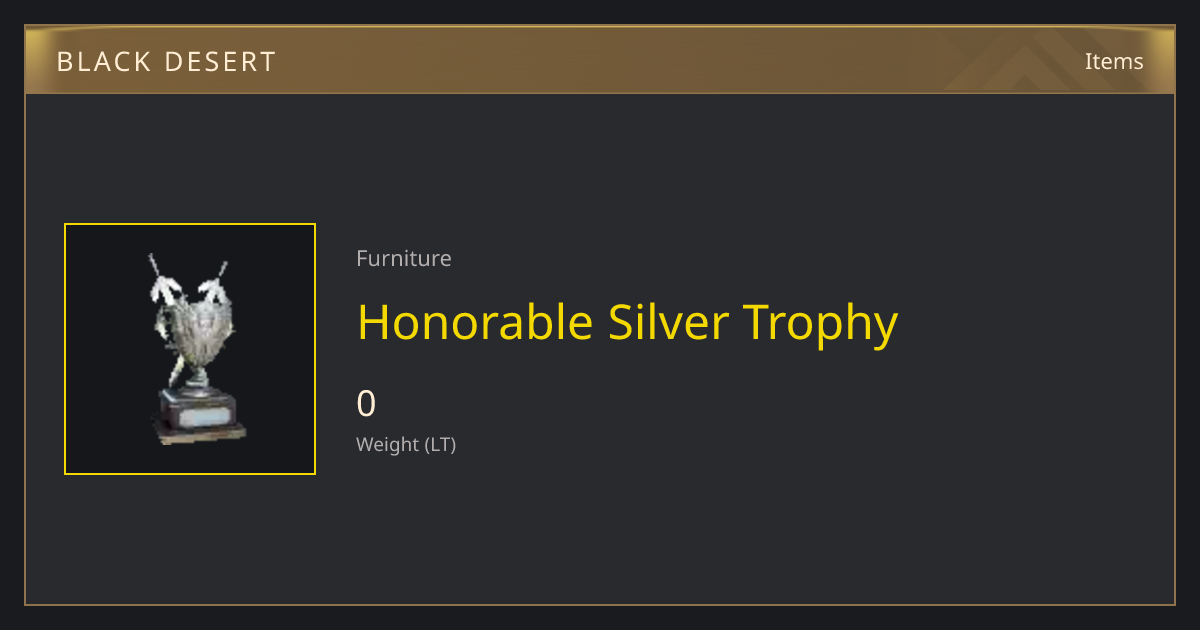Click the word Silver in the title
Viewport: 1200px width, 630px height.
(669, 322)
